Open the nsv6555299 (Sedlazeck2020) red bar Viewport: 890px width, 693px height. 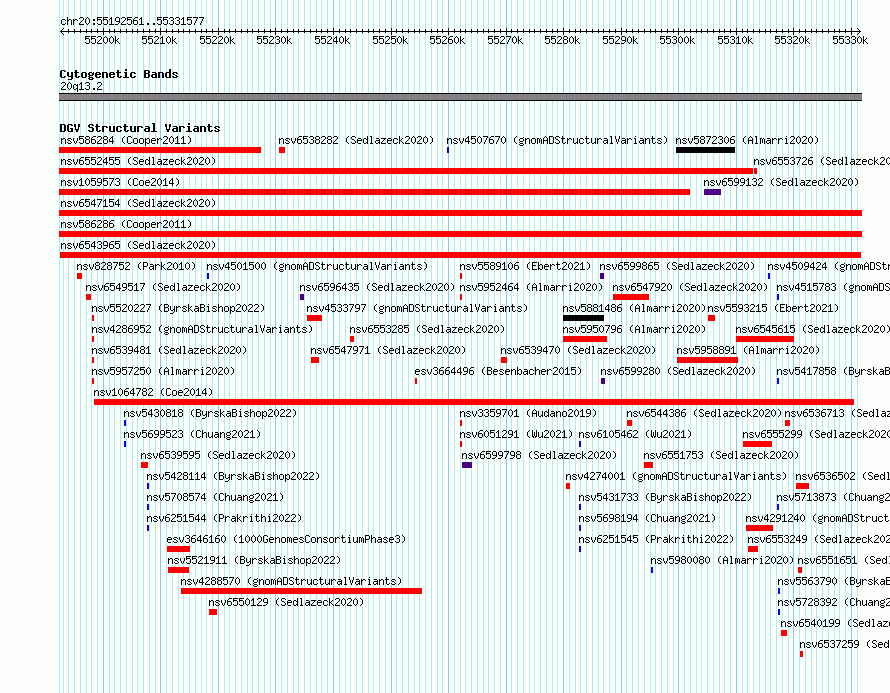[x=757, y=444]
